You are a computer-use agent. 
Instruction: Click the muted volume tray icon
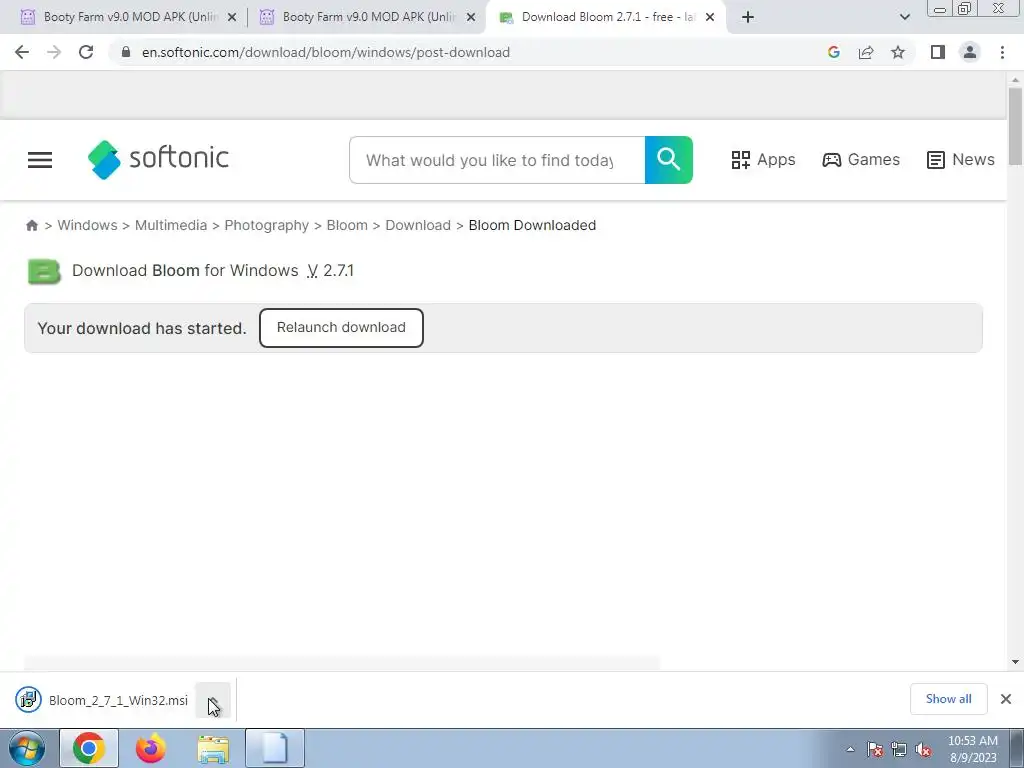923,749
